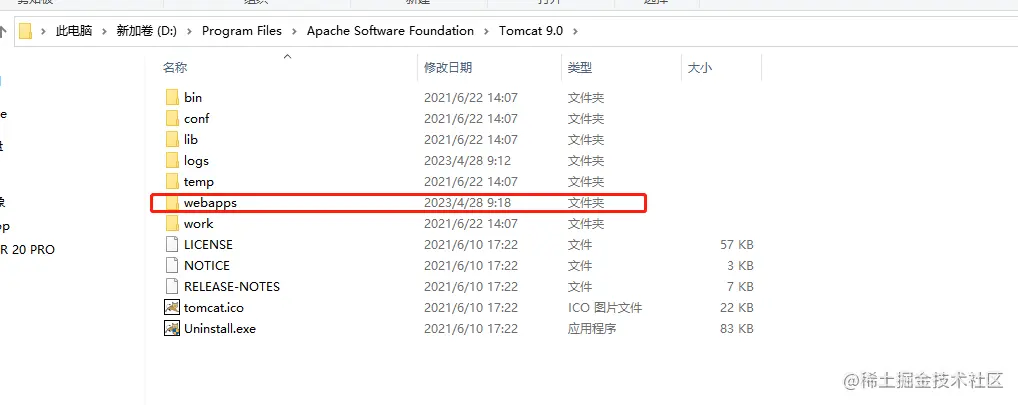Select the temp folder name
This screenshot has height=405, width=1018.
(199, 182)
